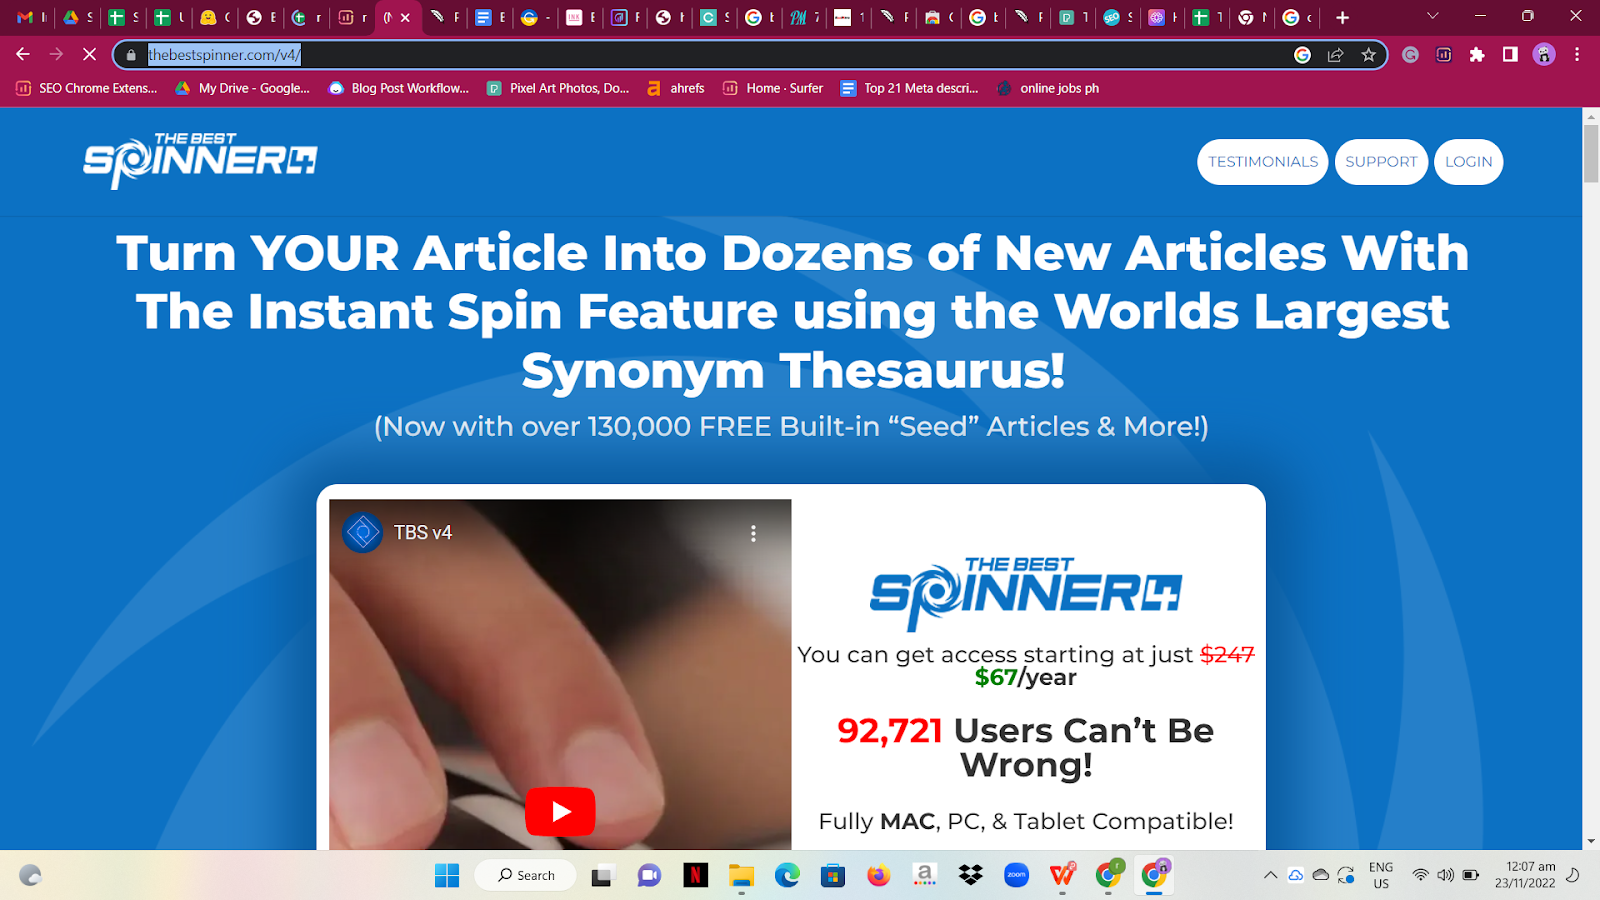Open the Windows Start menu
The height and width of the screenshot is (900, 1600).
pyautogui.click(x=447, y=876)
